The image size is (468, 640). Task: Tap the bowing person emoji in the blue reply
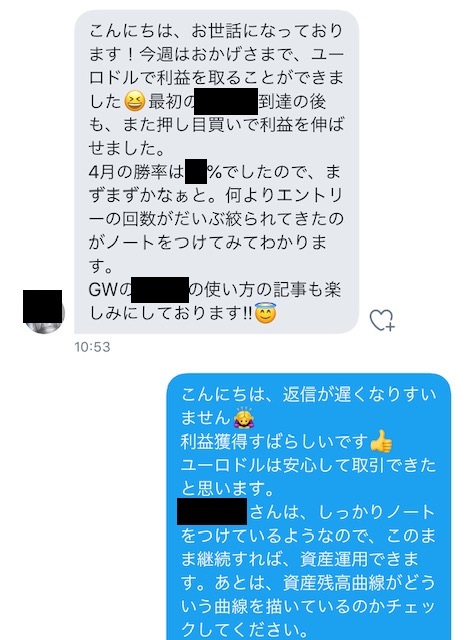pos(243,417)
